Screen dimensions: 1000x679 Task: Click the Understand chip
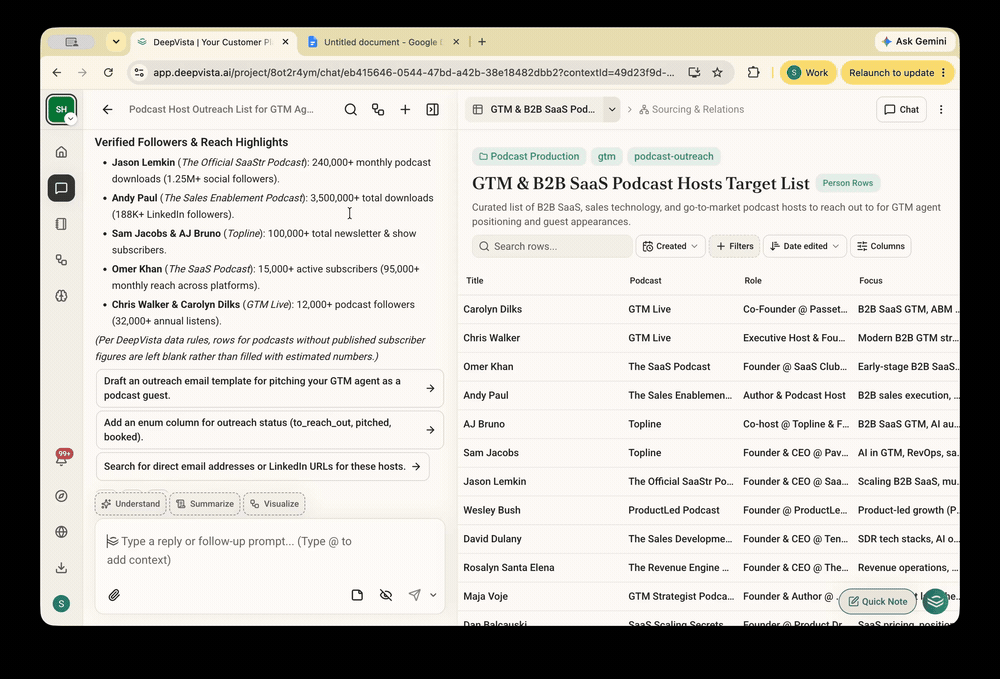(x=131, y=504)
